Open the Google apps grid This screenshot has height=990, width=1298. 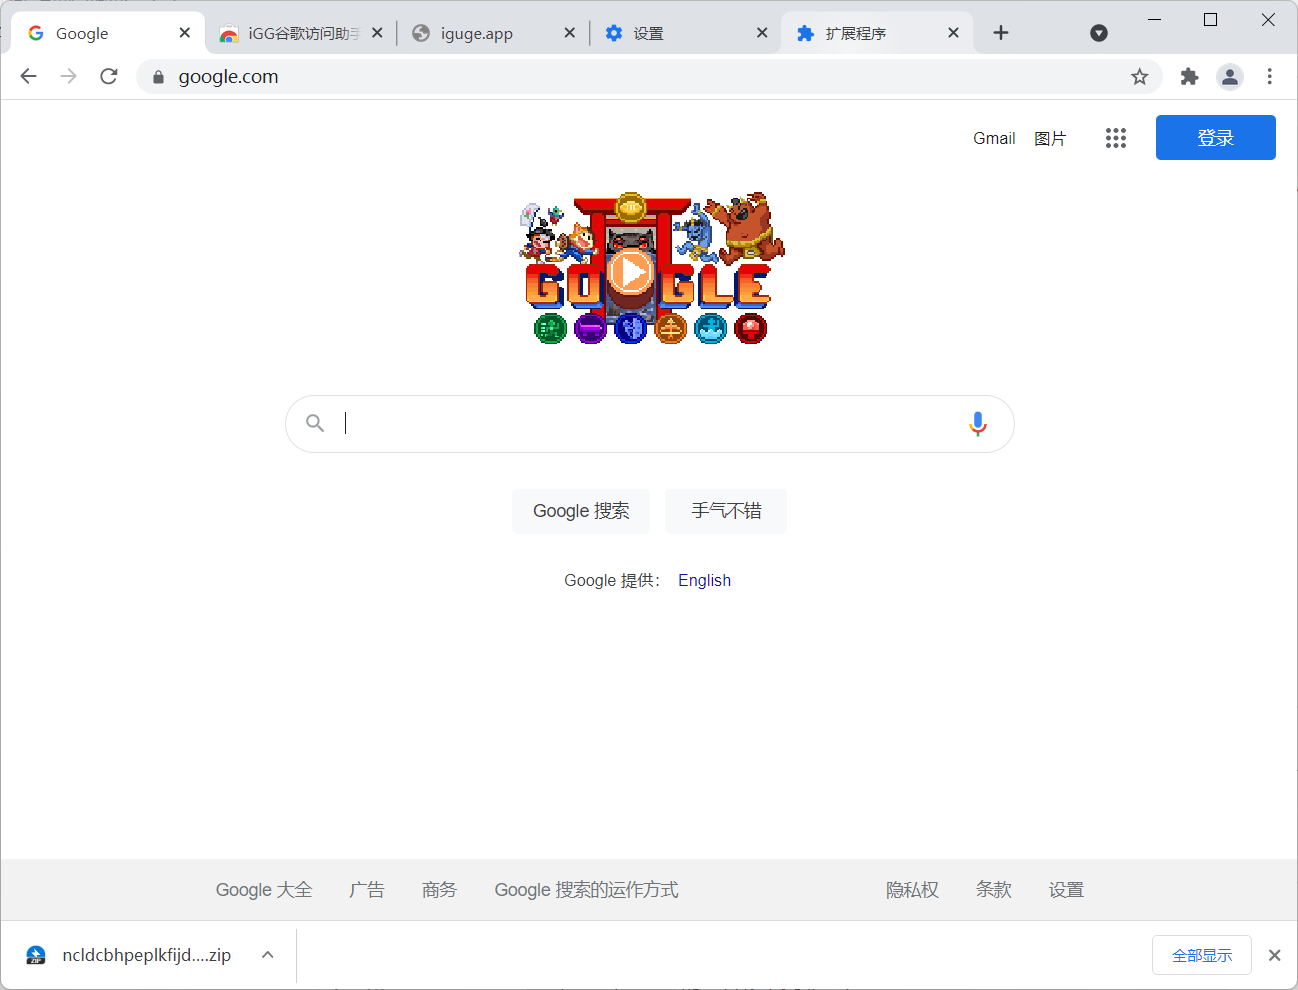pos(1115,138)
